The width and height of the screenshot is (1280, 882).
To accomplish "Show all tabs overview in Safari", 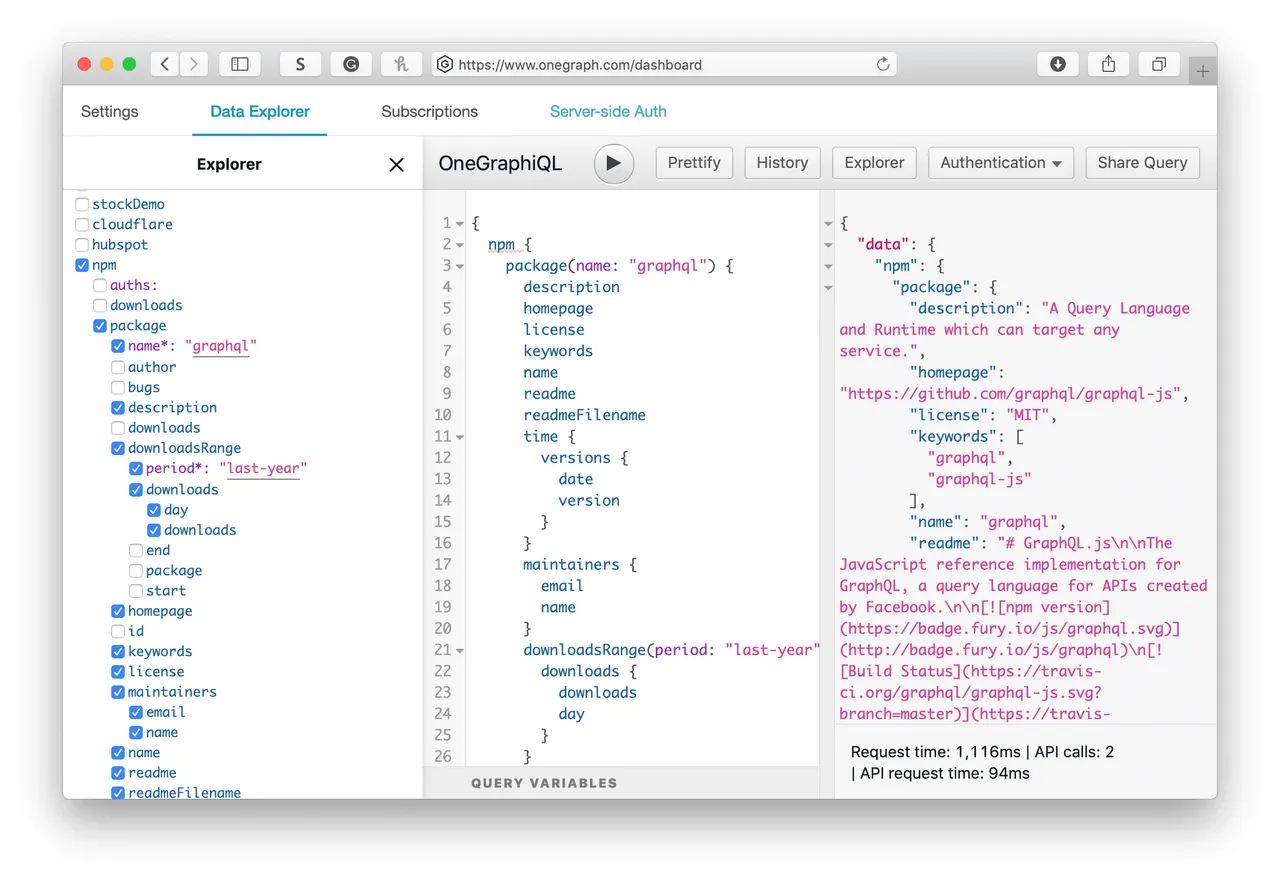I will 1159,64.
